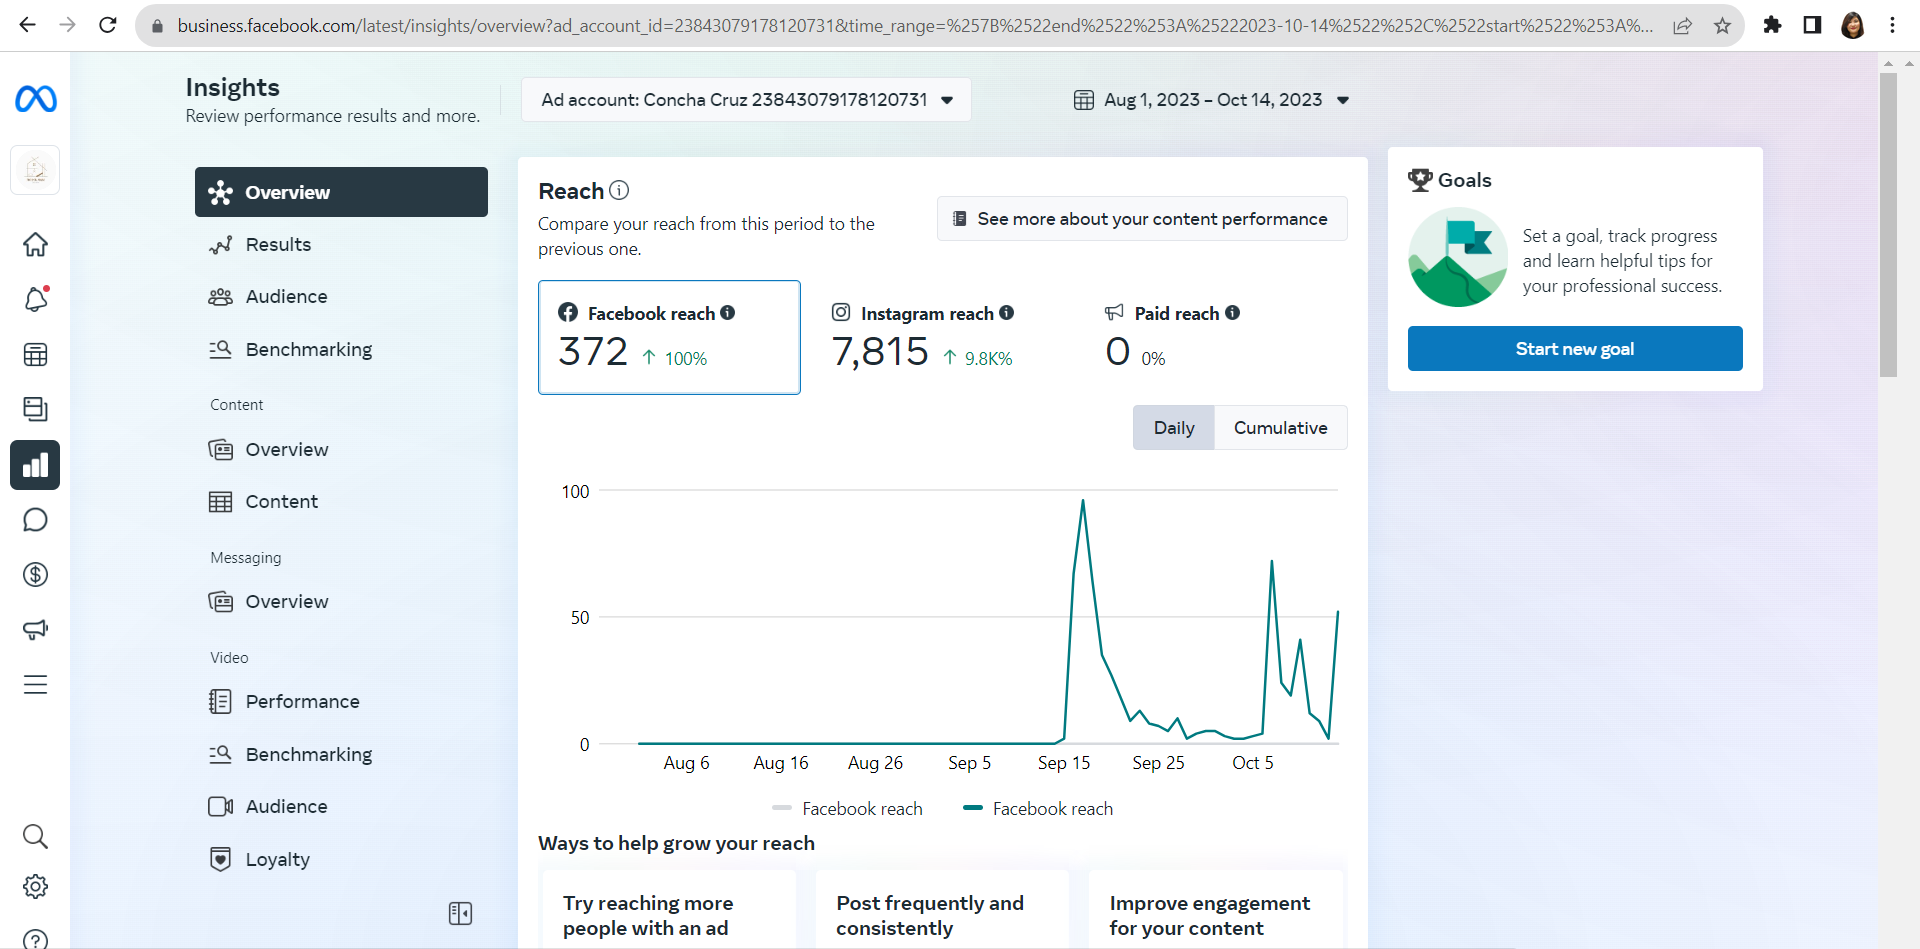The image size is (1920, 949).
Task: Open the Chrome three-dot menu
Action: (1892, 25)
